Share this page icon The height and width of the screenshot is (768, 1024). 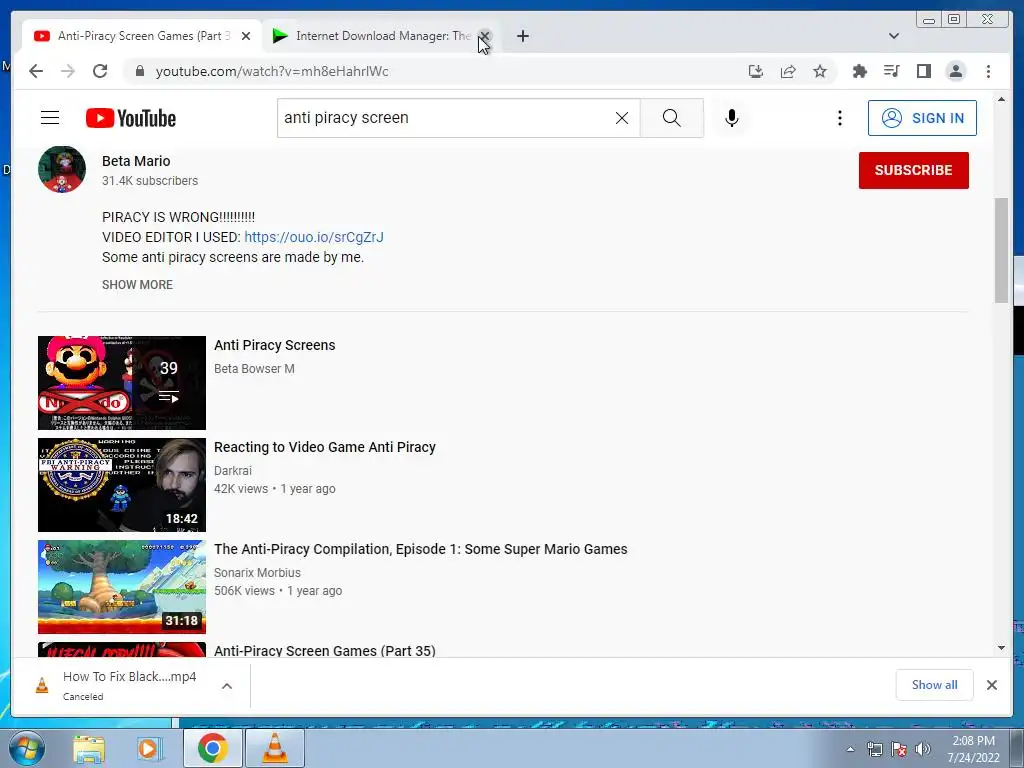pyautogui.click(x=788, y=71)
